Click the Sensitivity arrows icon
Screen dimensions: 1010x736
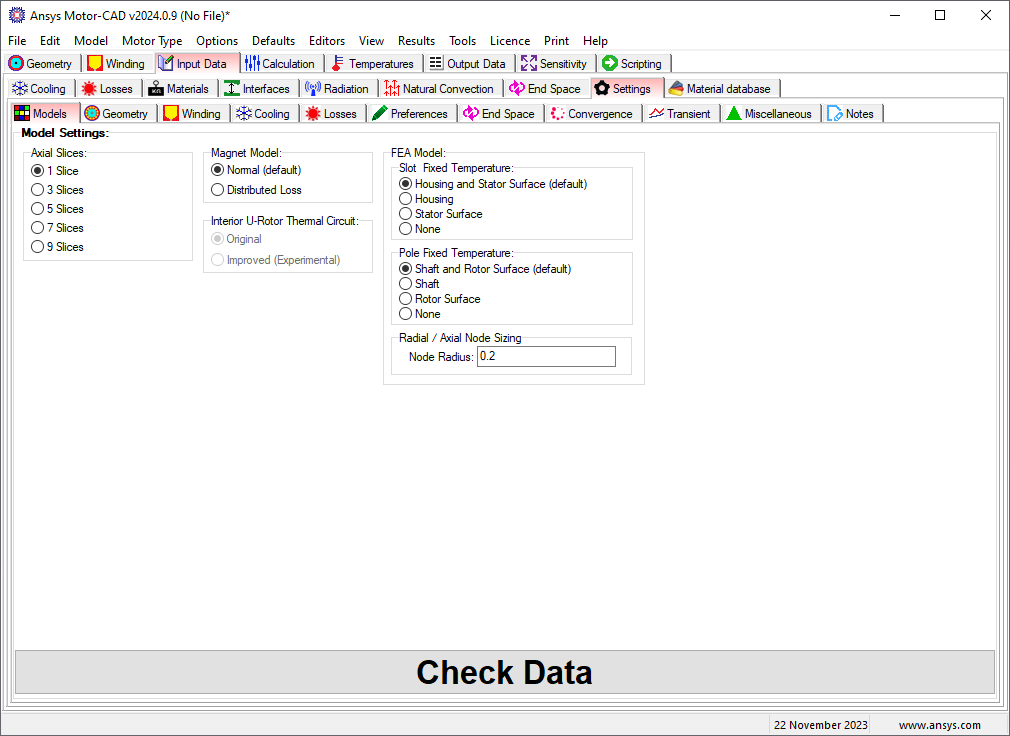click(x=529, y=63)
